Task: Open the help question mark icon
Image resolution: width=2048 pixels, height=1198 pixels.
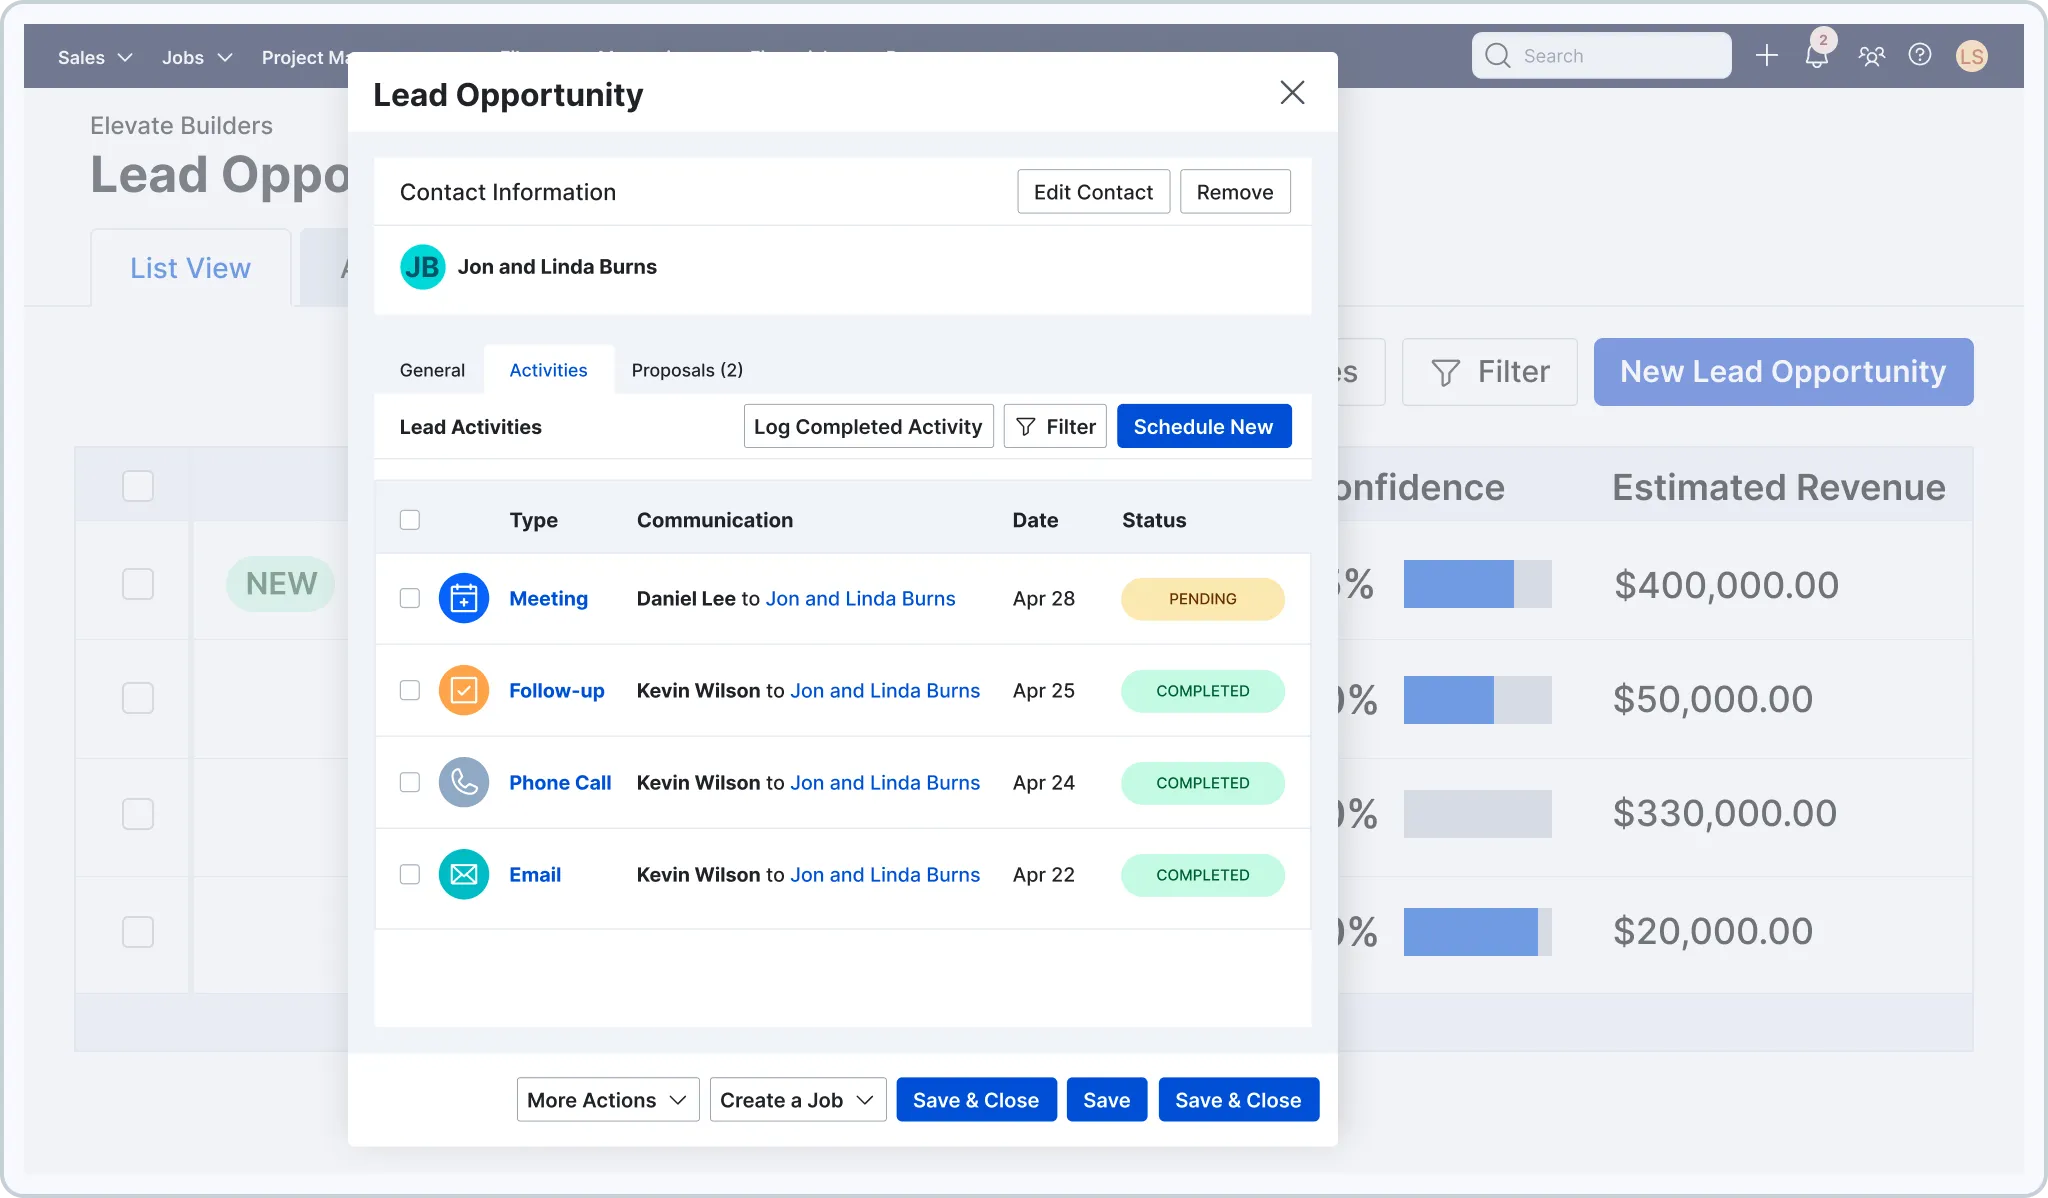Action: [1920, 55]
